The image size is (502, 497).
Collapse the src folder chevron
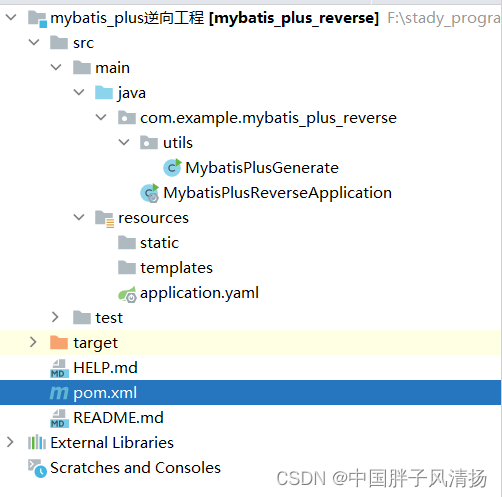pyautogui.click(x=34, y=42)
